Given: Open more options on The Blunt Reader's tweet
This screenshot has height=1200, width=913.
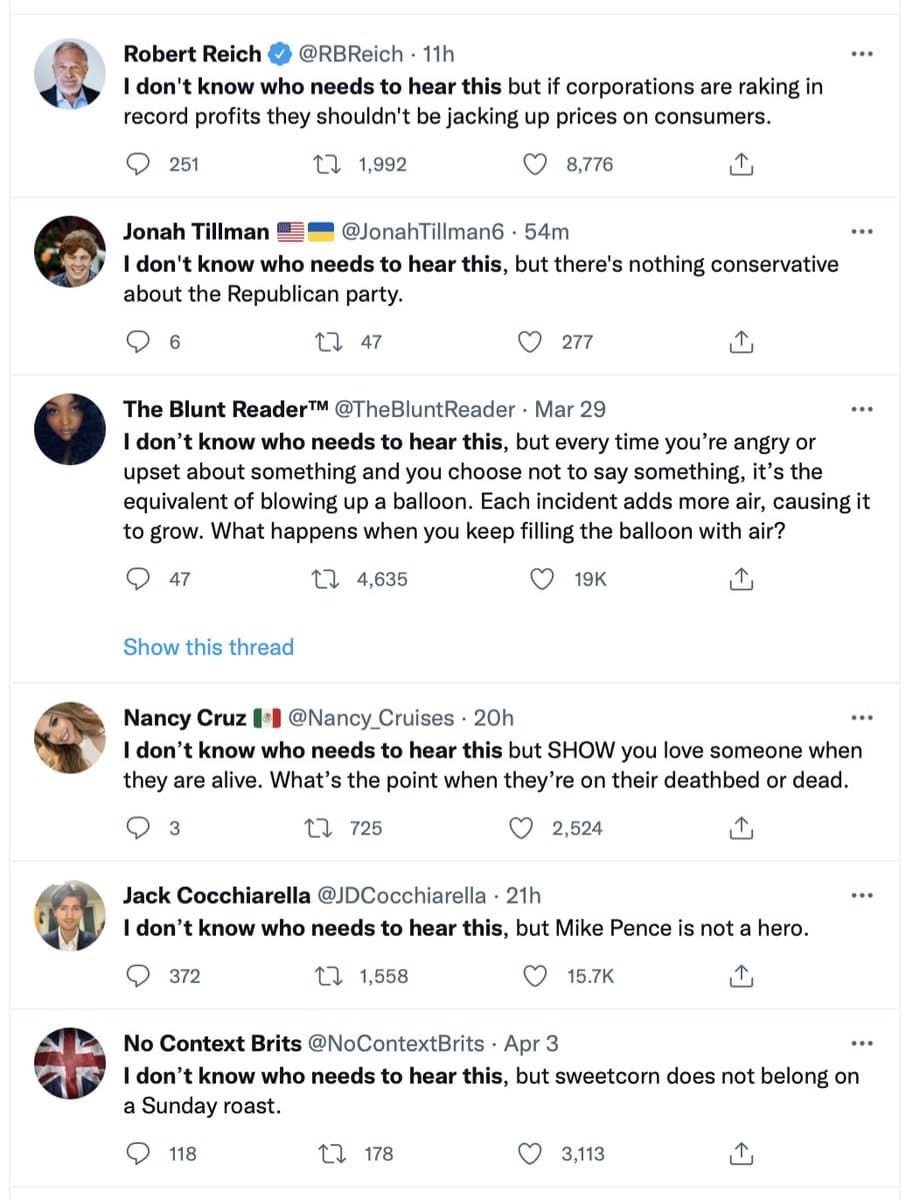Looking at the screenshot, I should [861, 409].
